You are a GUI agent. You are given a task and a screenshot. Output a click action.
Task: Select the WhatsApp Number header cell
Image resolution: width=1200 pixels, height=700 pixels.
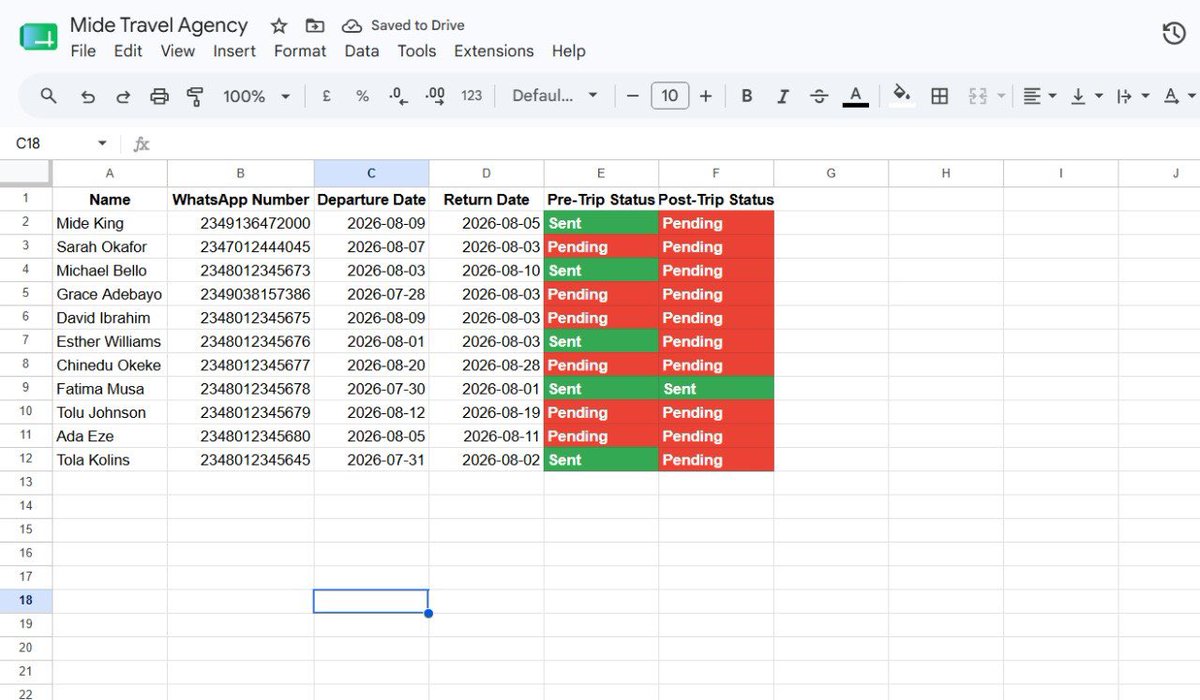tap(241, 199)
